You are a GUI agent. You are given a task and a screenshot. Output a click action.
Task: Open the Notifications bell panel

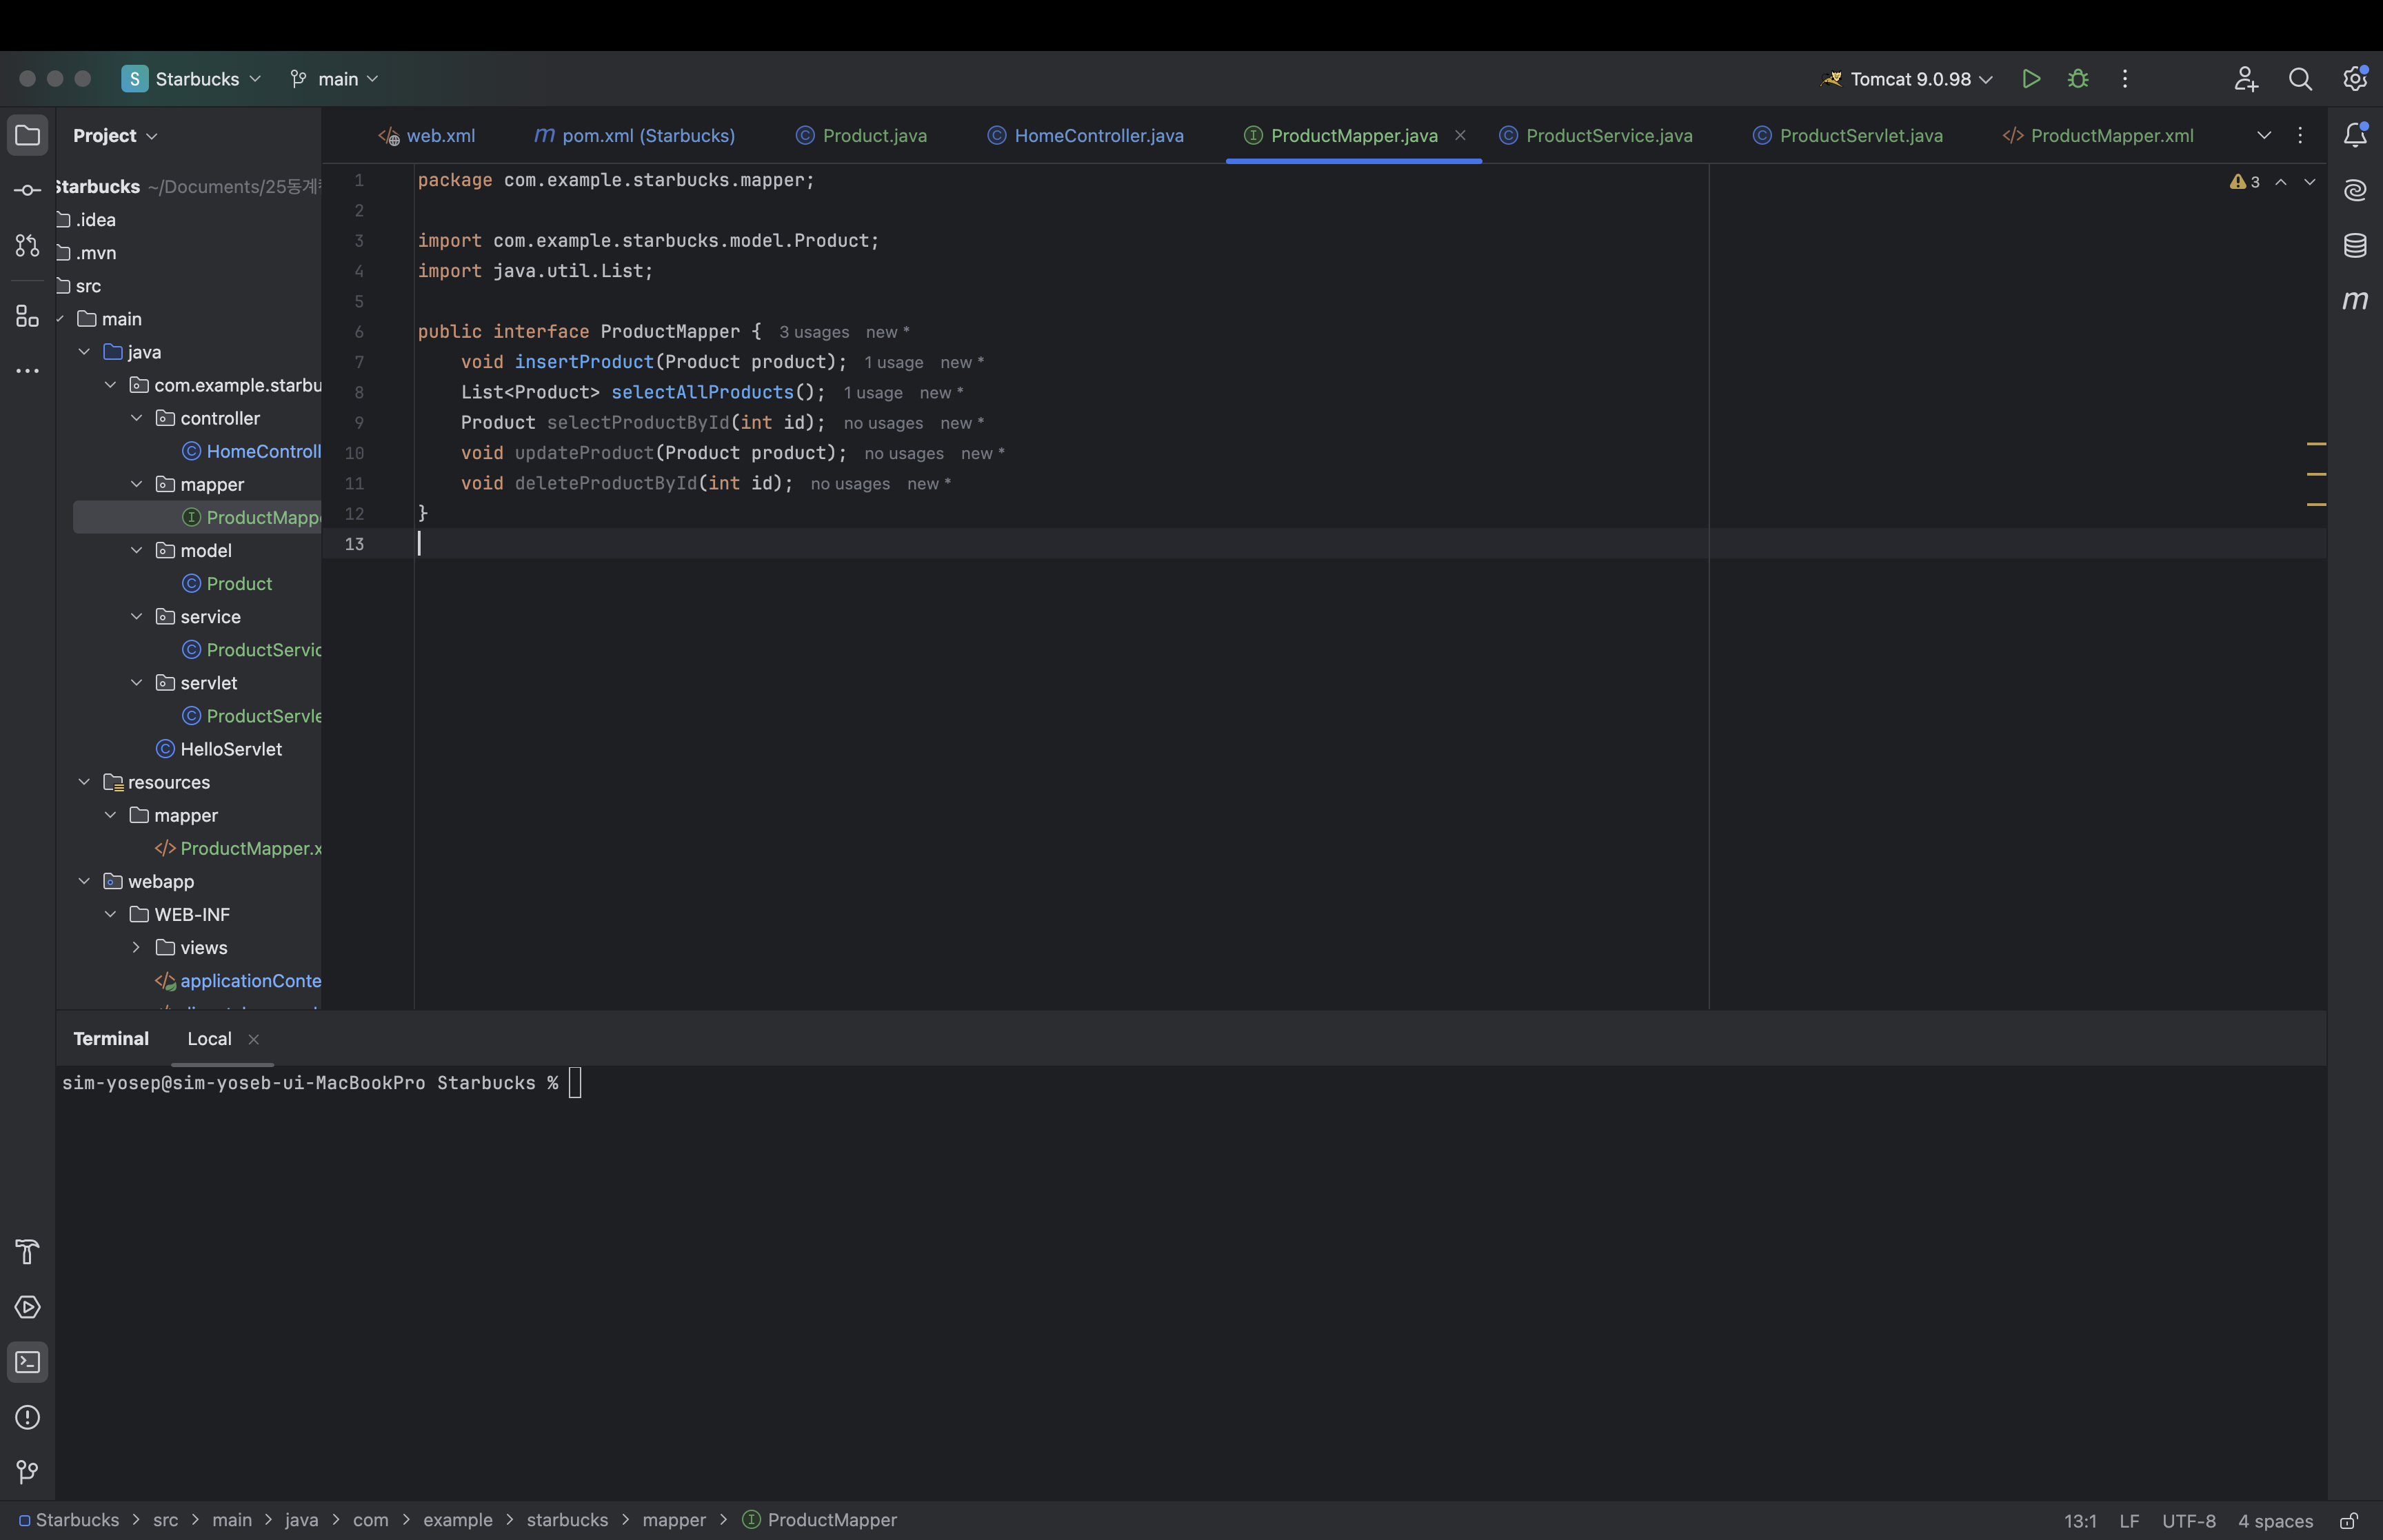click(x=2355, y=135)
